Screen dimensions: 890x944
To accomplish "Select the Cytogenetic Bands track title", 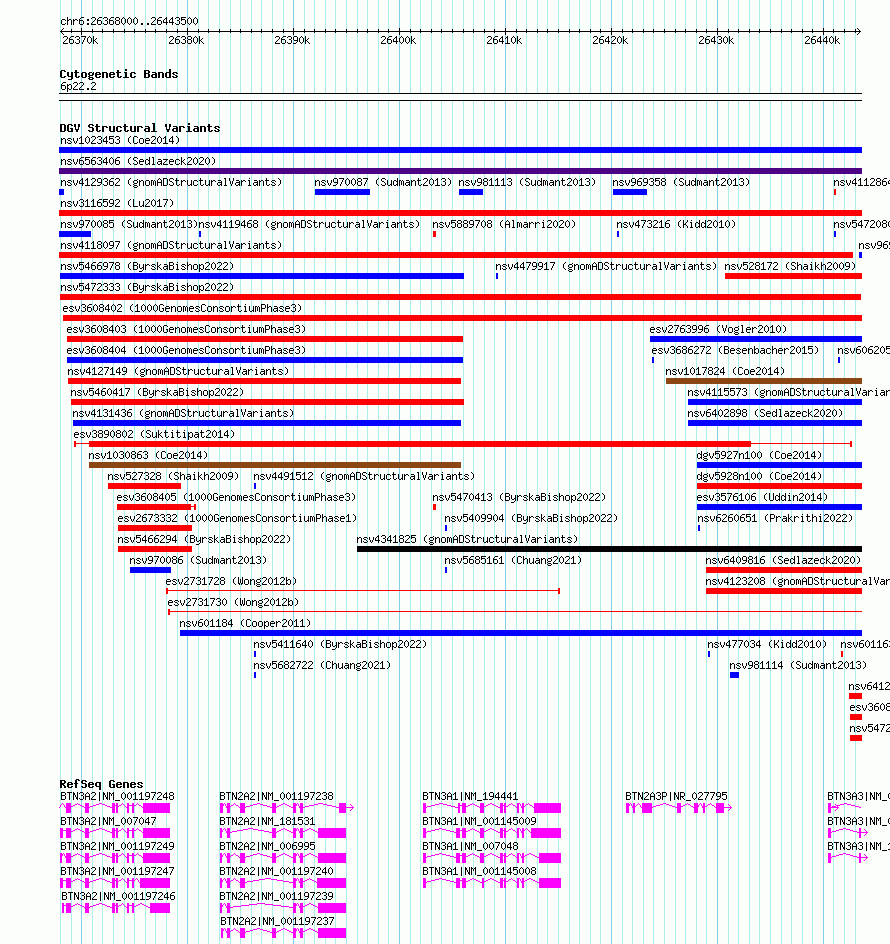I will 119,74.
